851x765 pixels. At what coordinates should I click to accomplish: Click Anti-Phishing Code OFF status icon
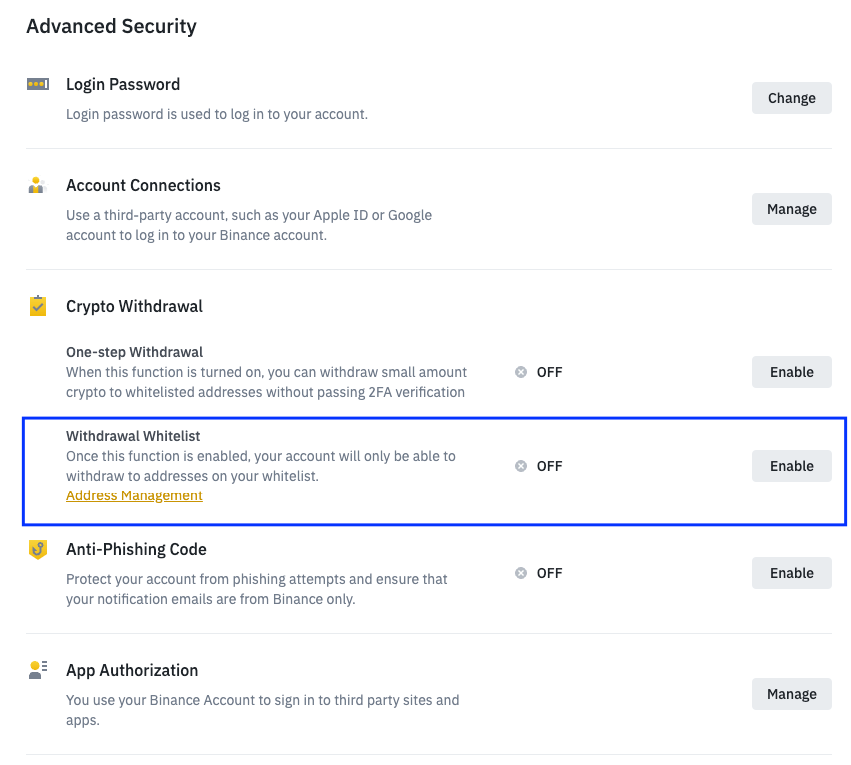pyautogui.click(x=521, y=573)
